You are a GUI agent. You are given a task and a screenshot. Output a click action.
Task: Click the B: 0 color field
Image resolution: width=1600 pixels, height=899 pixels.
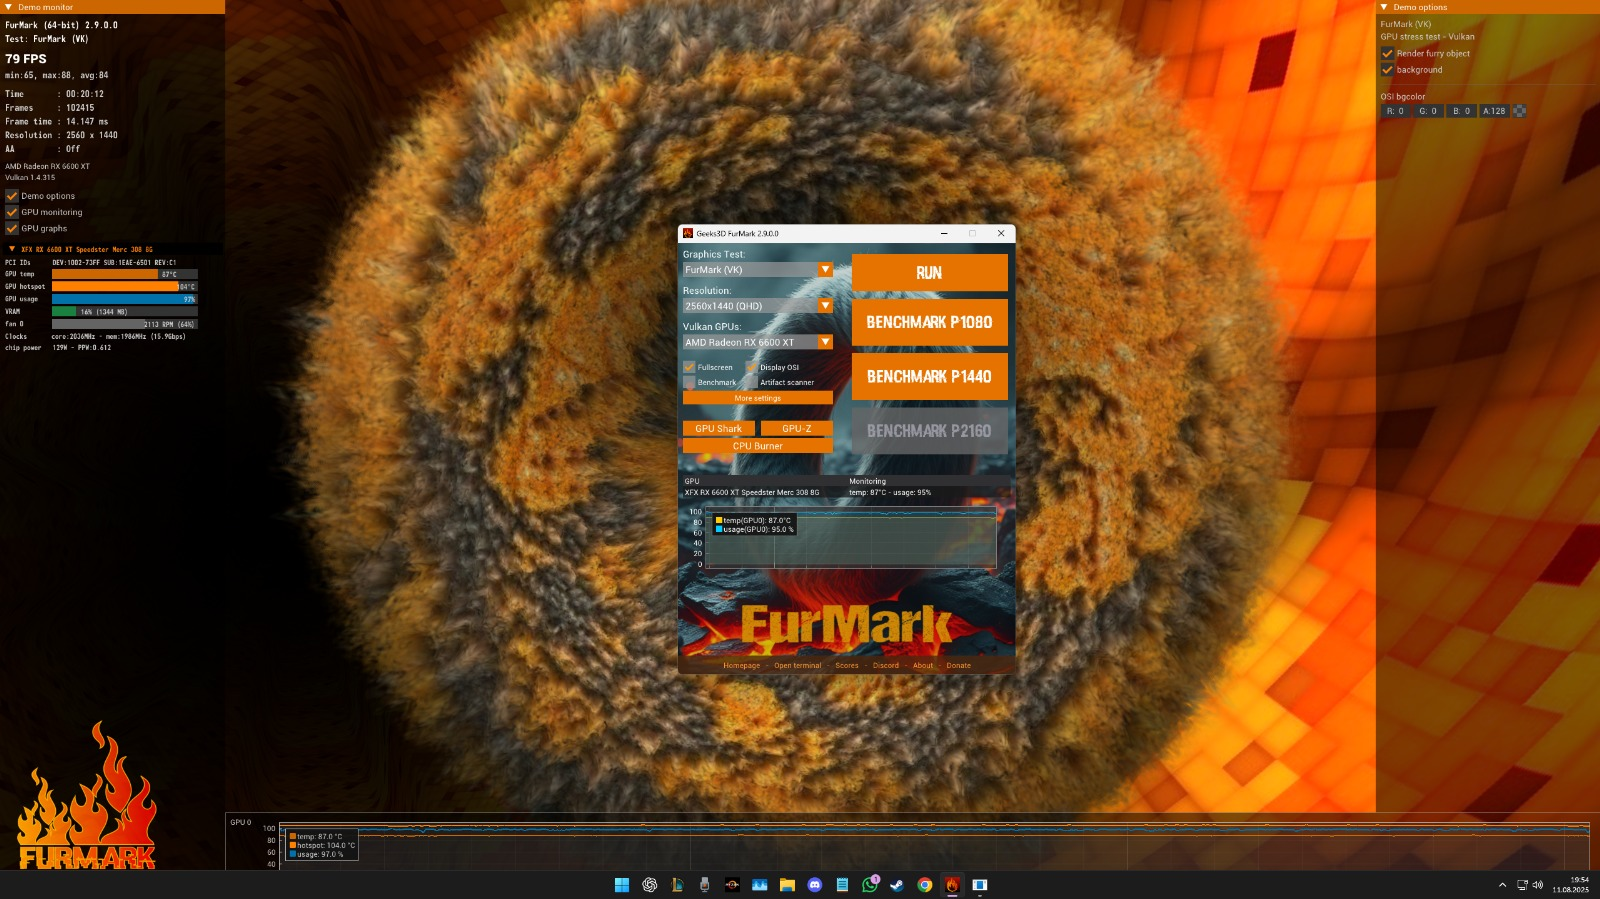point(1461,111)
